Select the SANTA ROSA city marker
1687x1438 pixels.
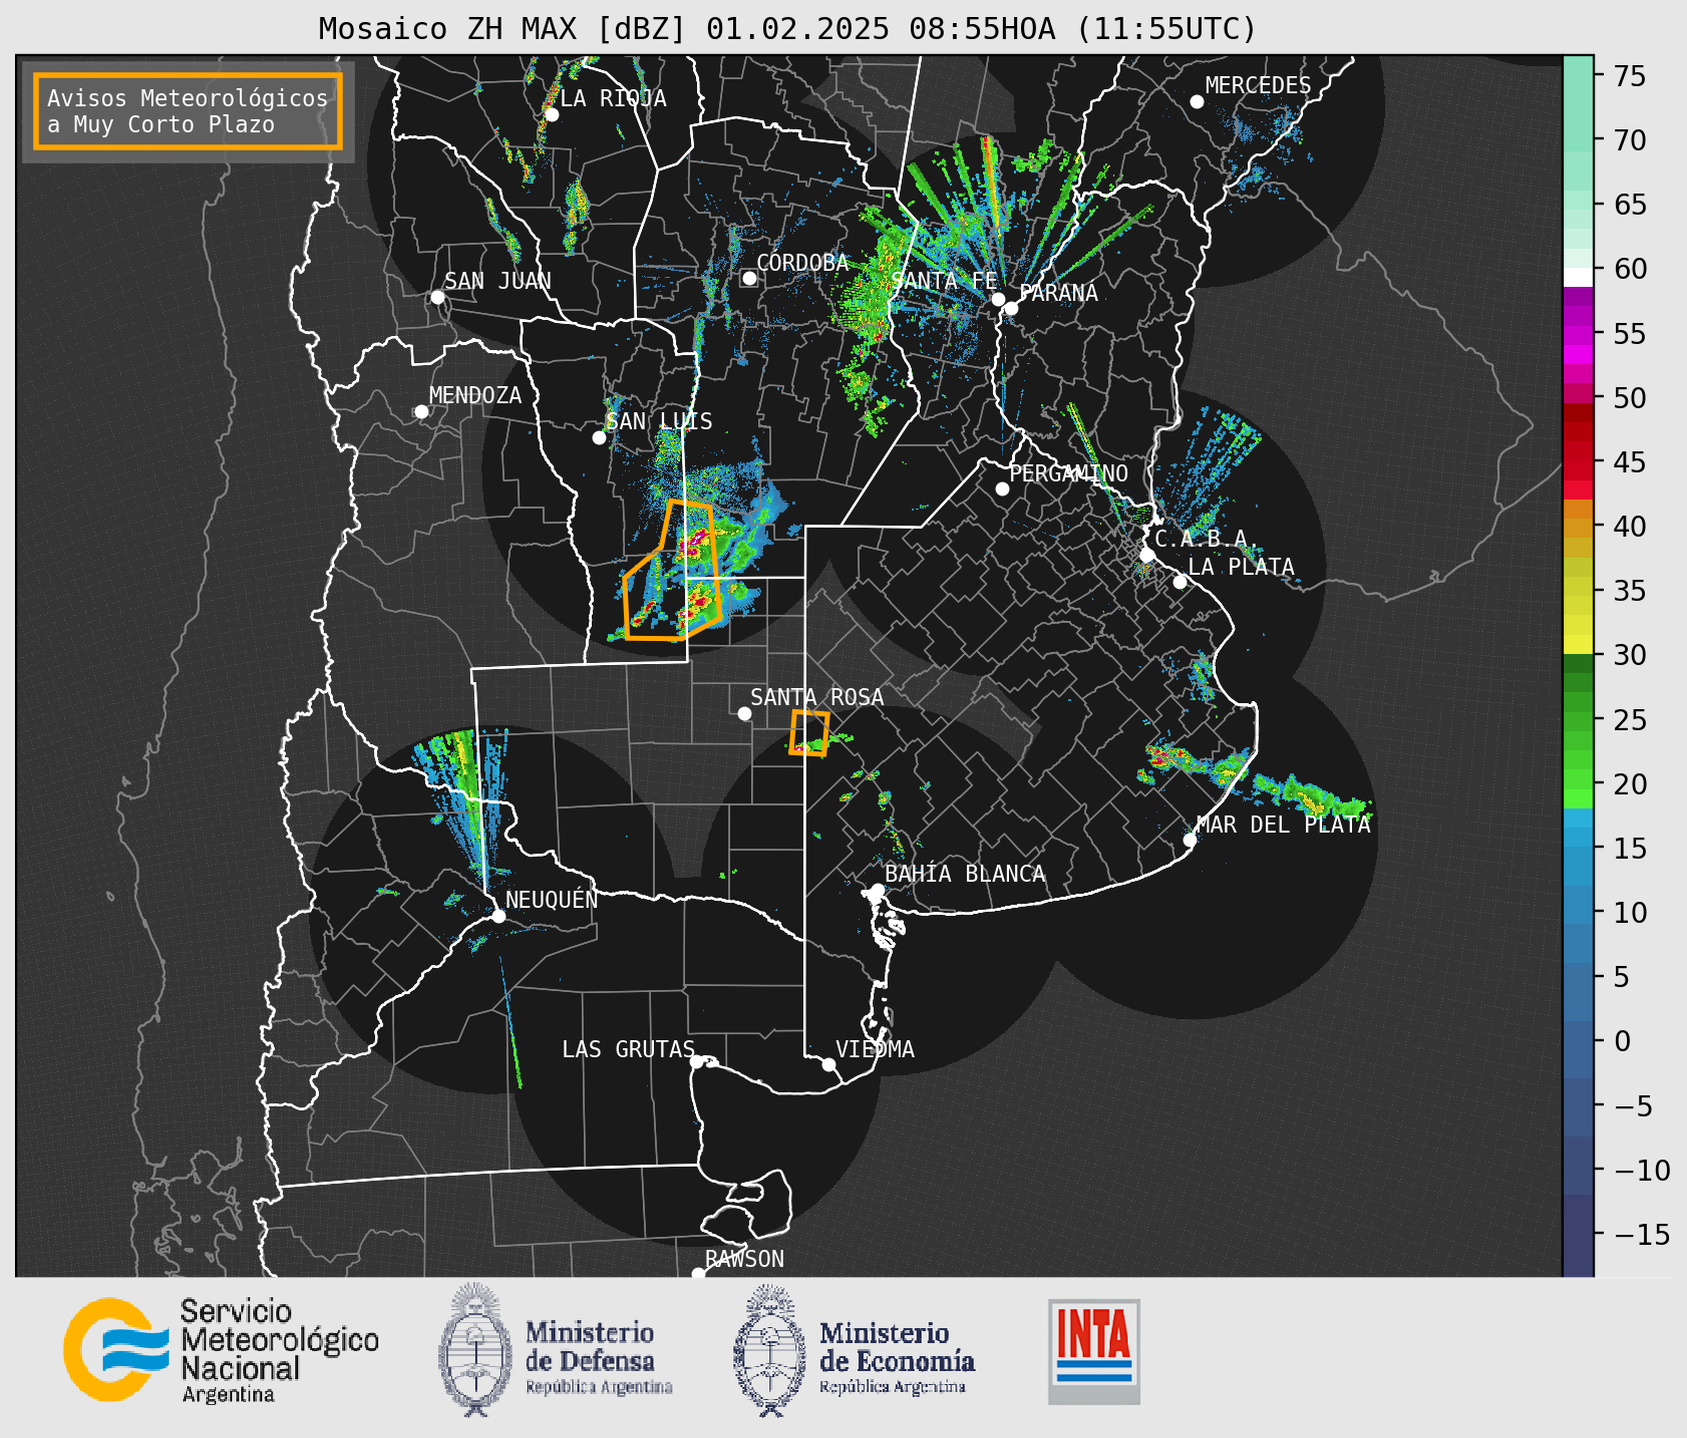[x=744, y=713]
